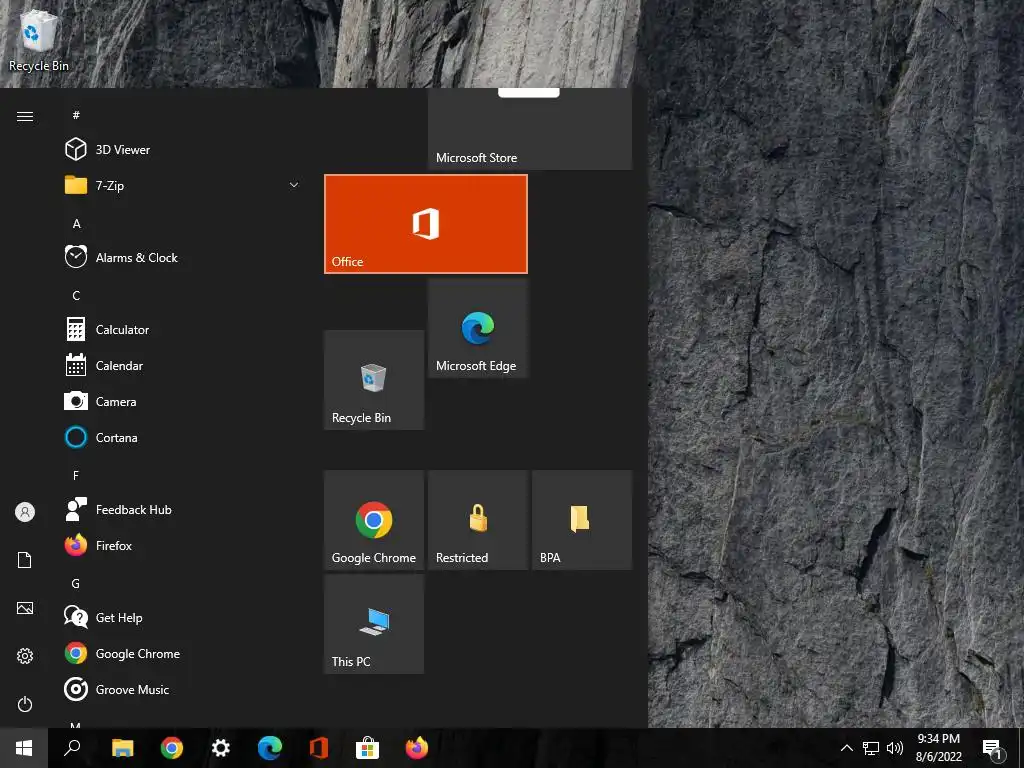Open the volume speaker tray icon
1024x768 pixels.
pos(895,748)
